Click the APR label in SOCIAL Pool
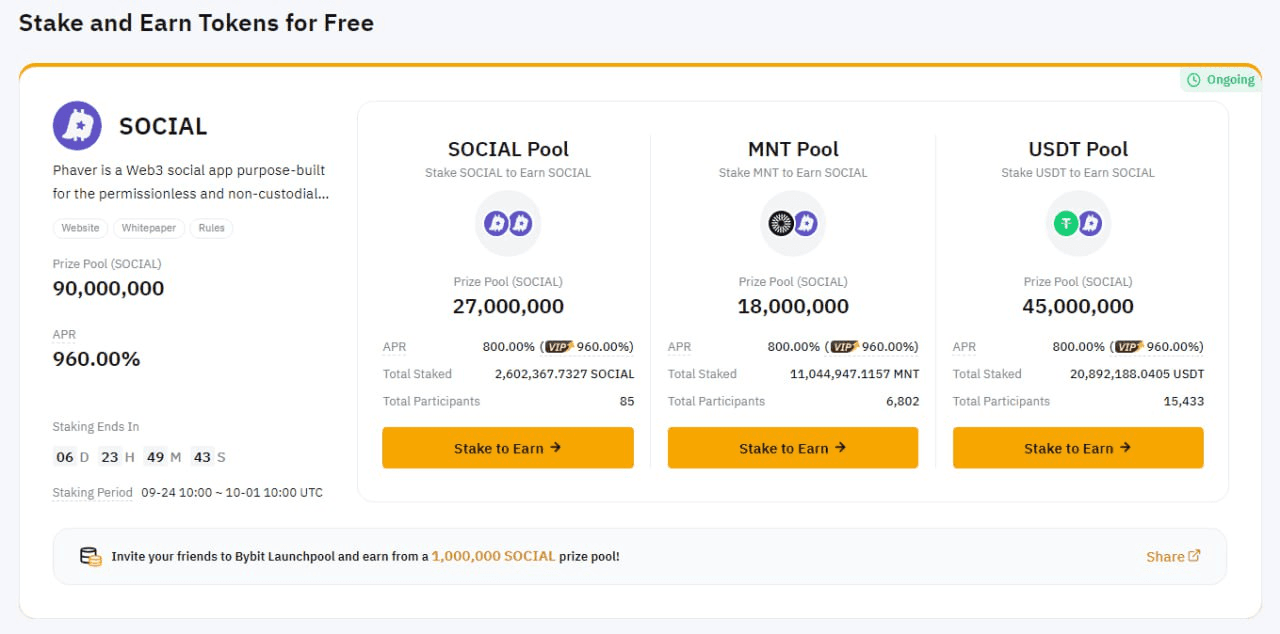 pyautogui.click(x=394, y=347)
